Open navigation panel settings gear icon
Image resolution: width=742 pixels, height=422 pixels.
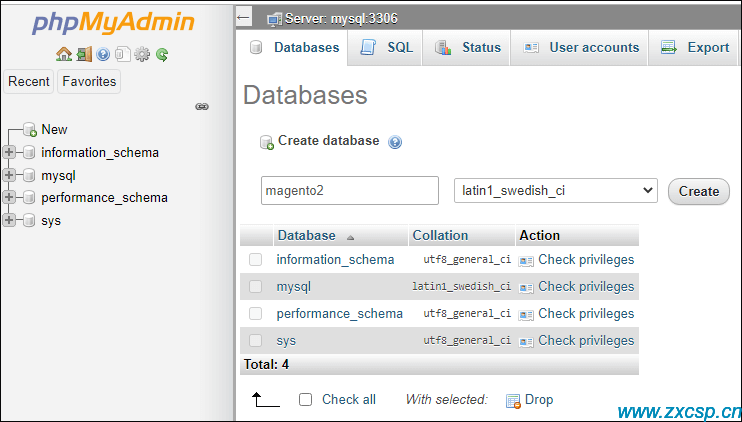pyautogui.click(x=142, y=54)
